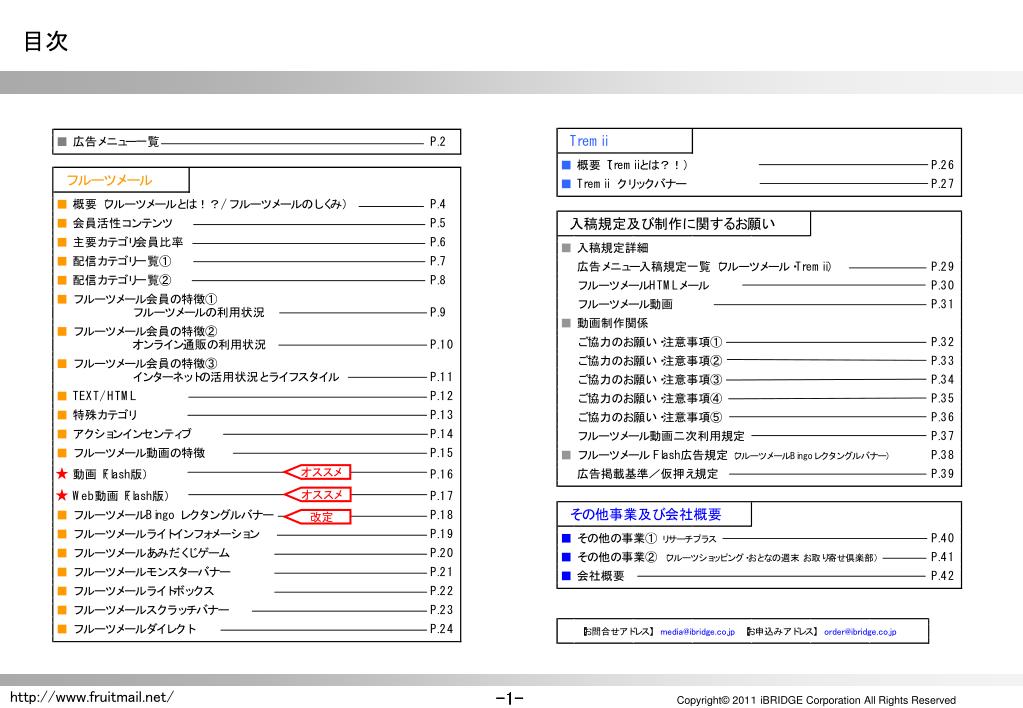The height and width of the screenshot is (708, 1023).
Task: Click page number P.24
Action: [441, 629]
